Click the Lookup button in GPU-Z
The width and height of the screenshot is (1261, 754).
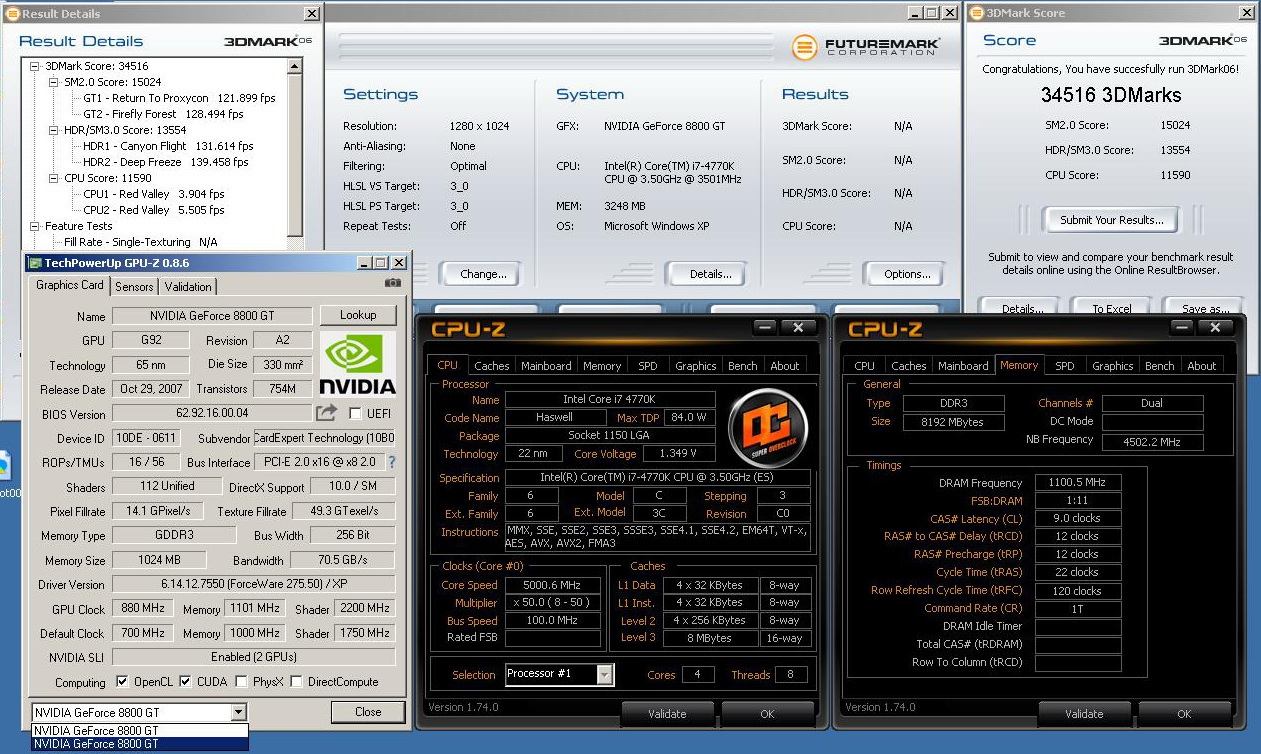(358, 315)
